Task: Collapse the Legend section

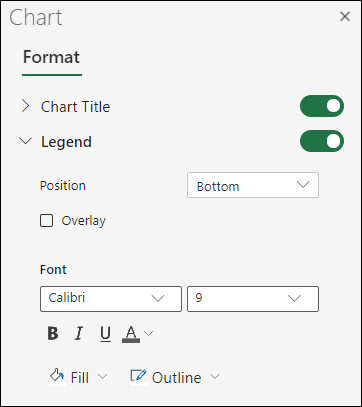Action: click(x=26, y=141)
